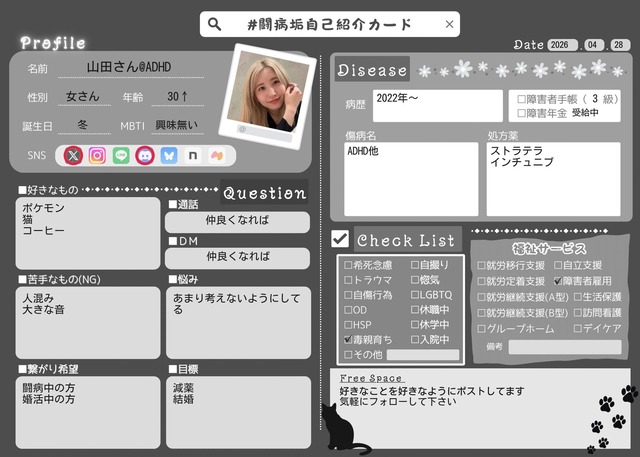Select the Bluesky butterfly icon
This screenshot has height=457, width=640.
pyautogui.click(x=169, y=155)
